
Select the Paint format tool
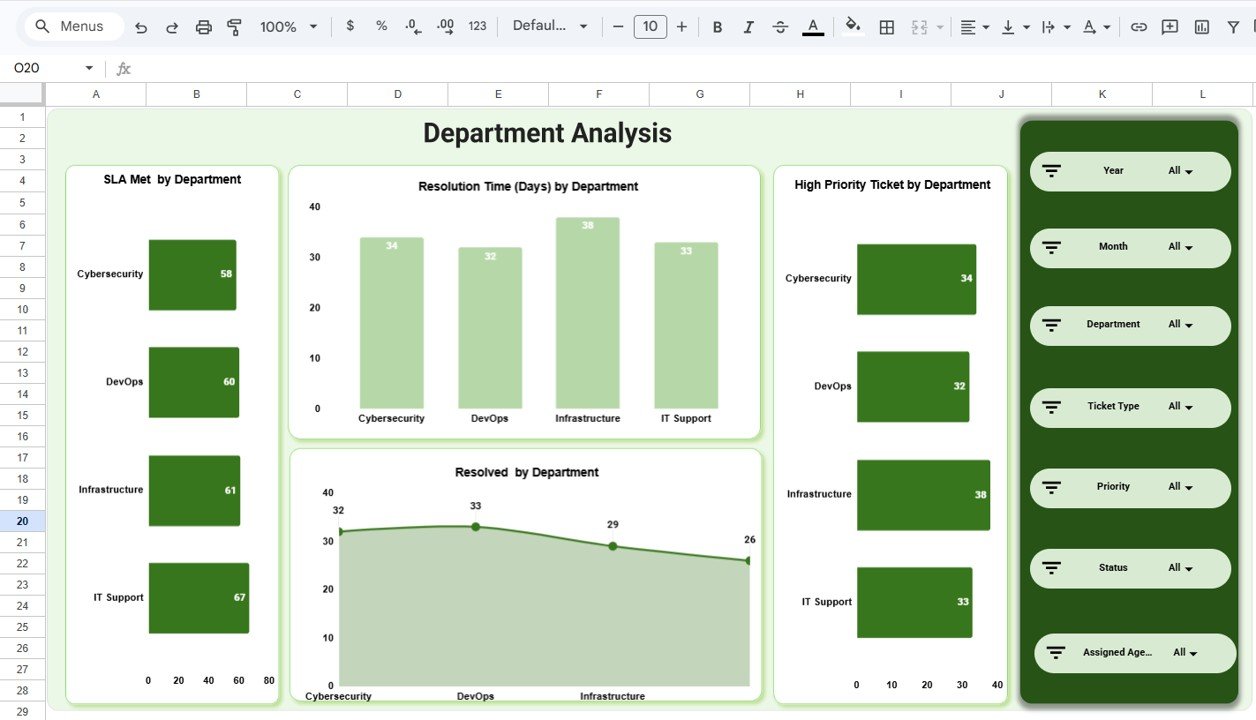(234, 27)
